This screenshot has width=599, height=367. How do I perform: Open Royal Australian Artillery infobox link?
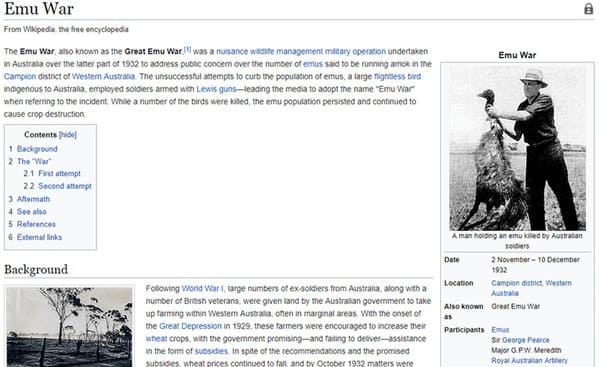click(x=529, y=361)
